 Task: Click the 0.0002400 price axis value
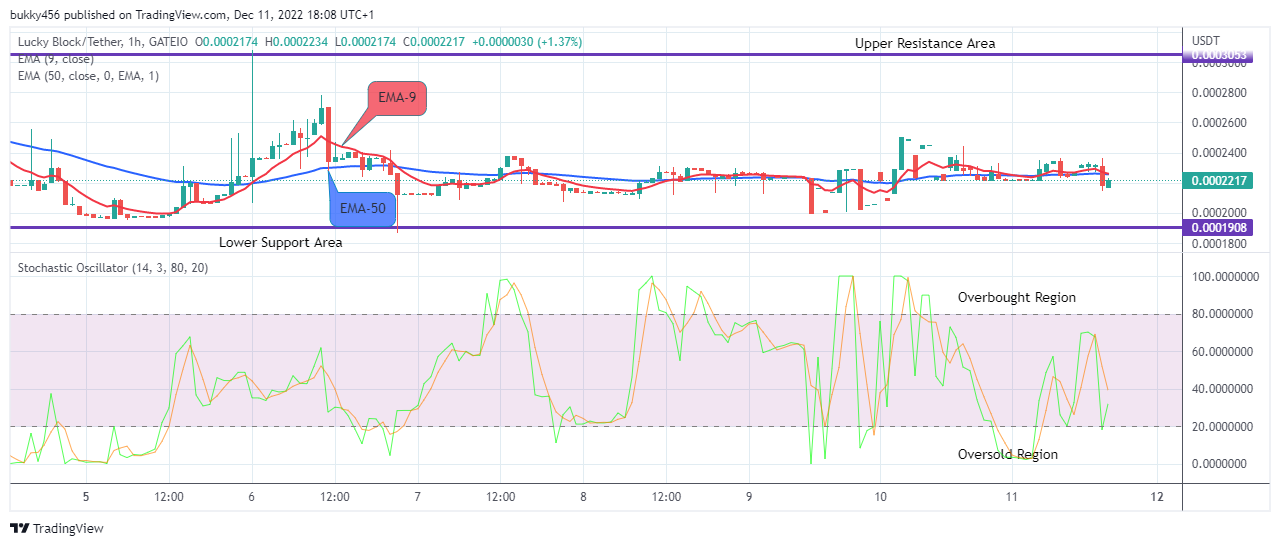[x=1218, y=152]
